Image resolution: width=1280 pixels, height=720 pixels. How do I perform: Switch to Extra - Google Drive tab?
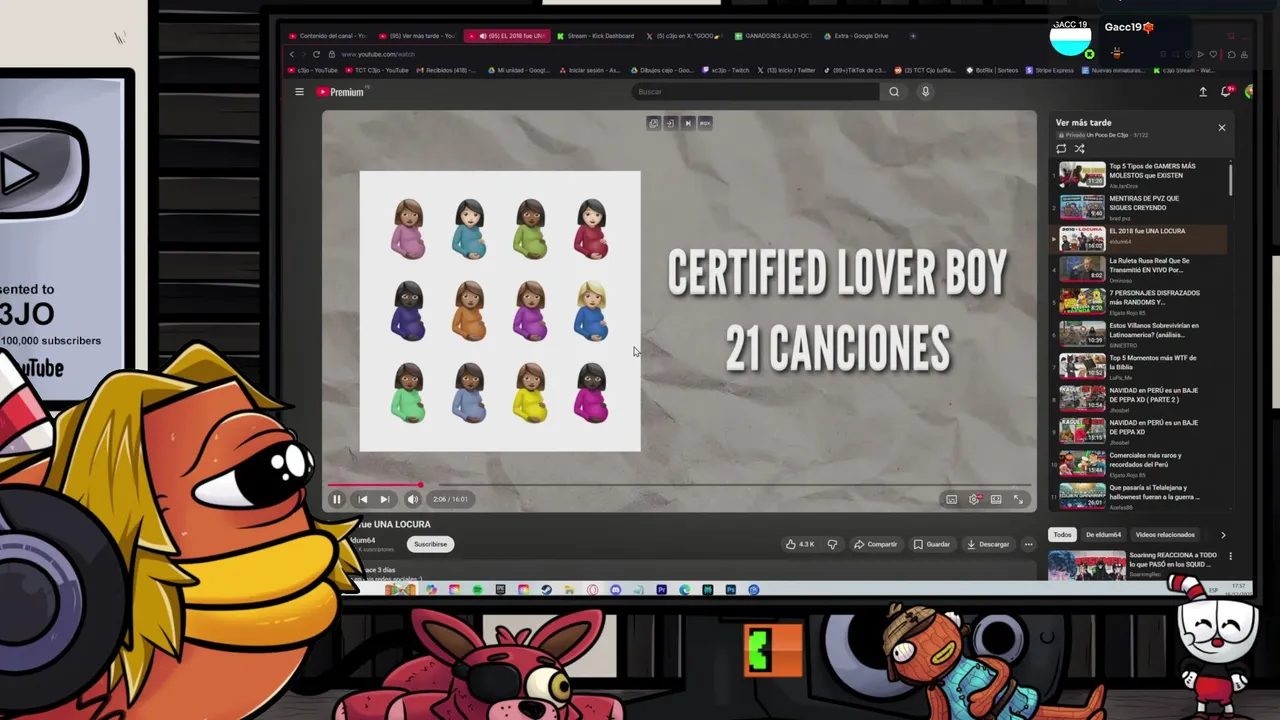tap(856, 36)
